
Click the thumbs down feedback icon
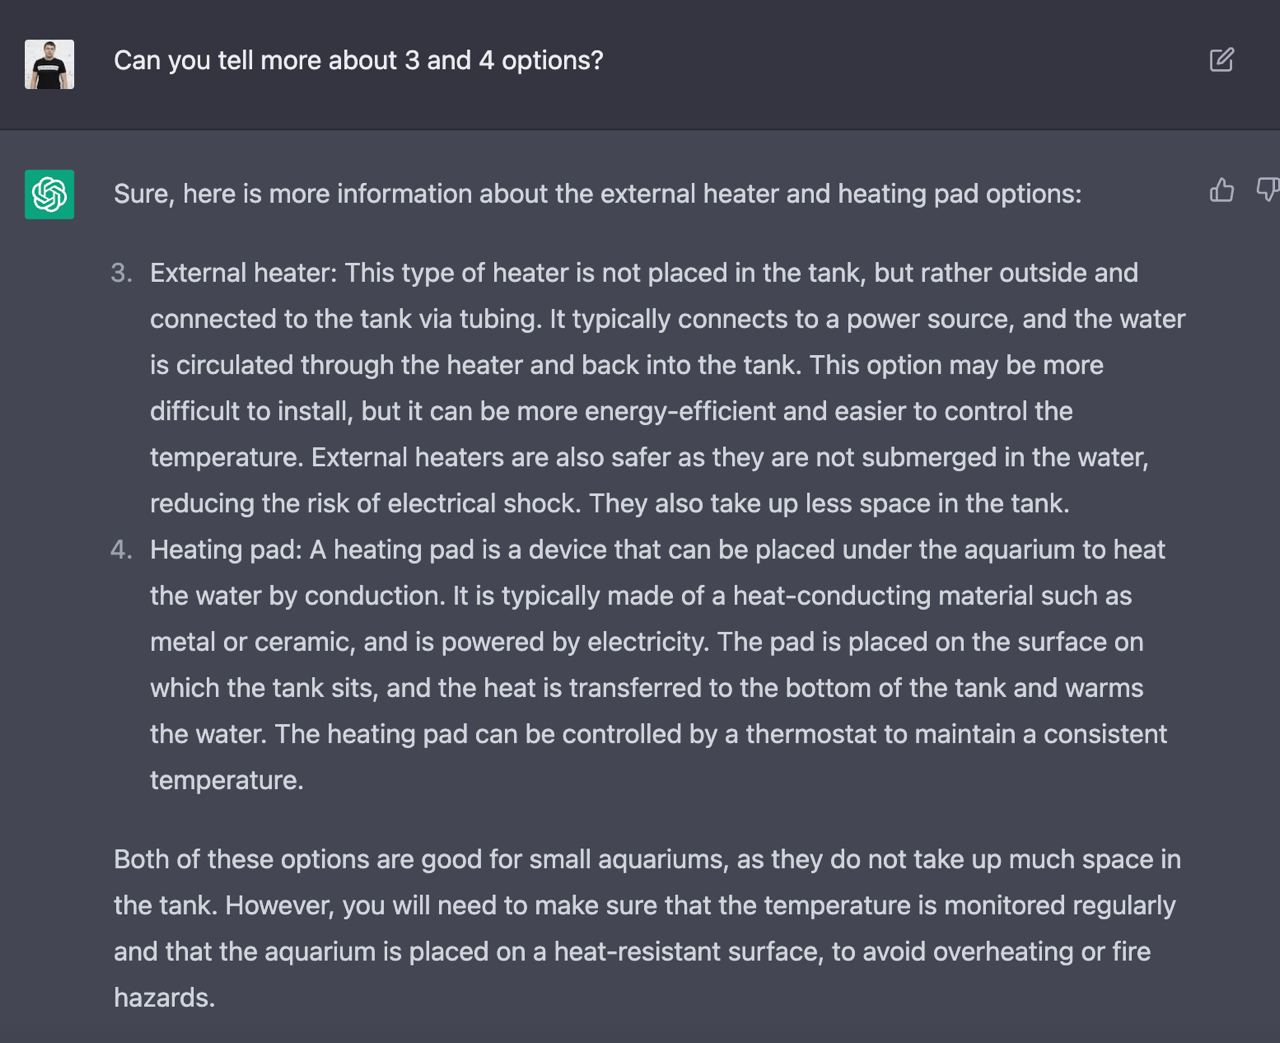1267,190
